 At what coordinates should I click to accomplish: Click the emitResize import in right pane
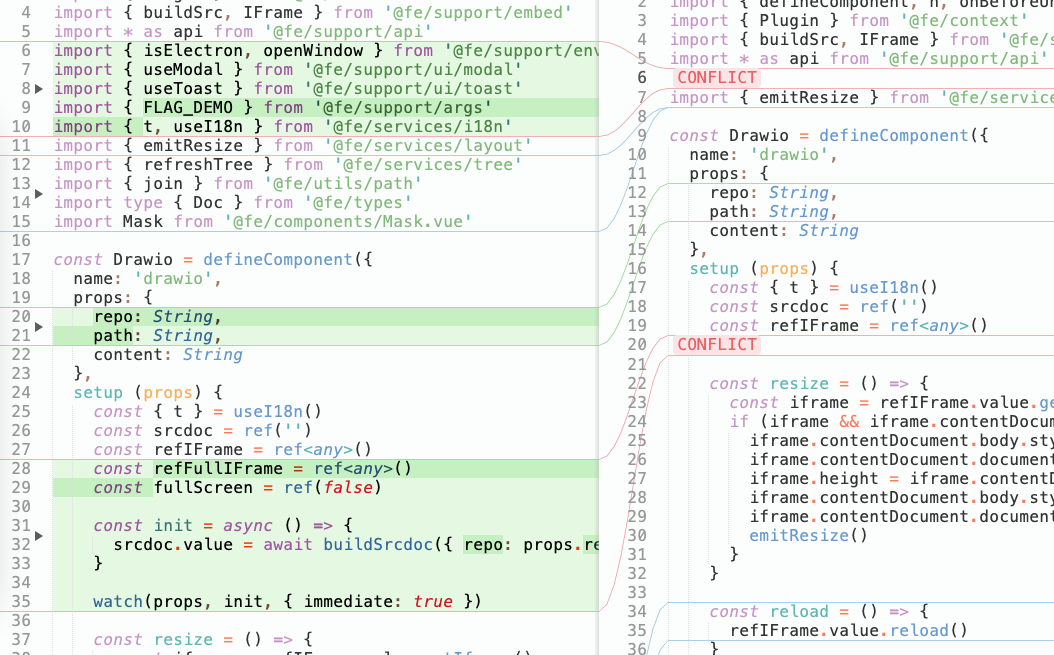click(x=860, y=97)
